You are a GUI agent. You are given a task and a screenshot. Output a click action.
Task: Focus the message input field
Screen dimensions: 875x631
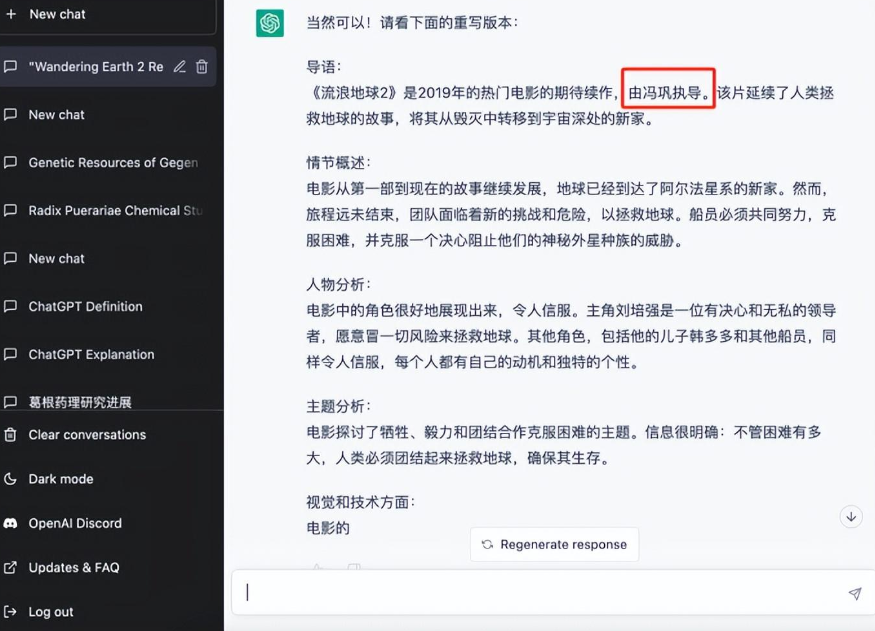[x=552, y=593]
